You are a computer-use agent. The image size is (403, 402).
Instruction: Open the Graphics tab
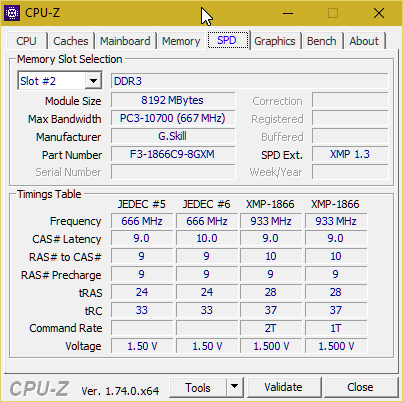[275, 41]
